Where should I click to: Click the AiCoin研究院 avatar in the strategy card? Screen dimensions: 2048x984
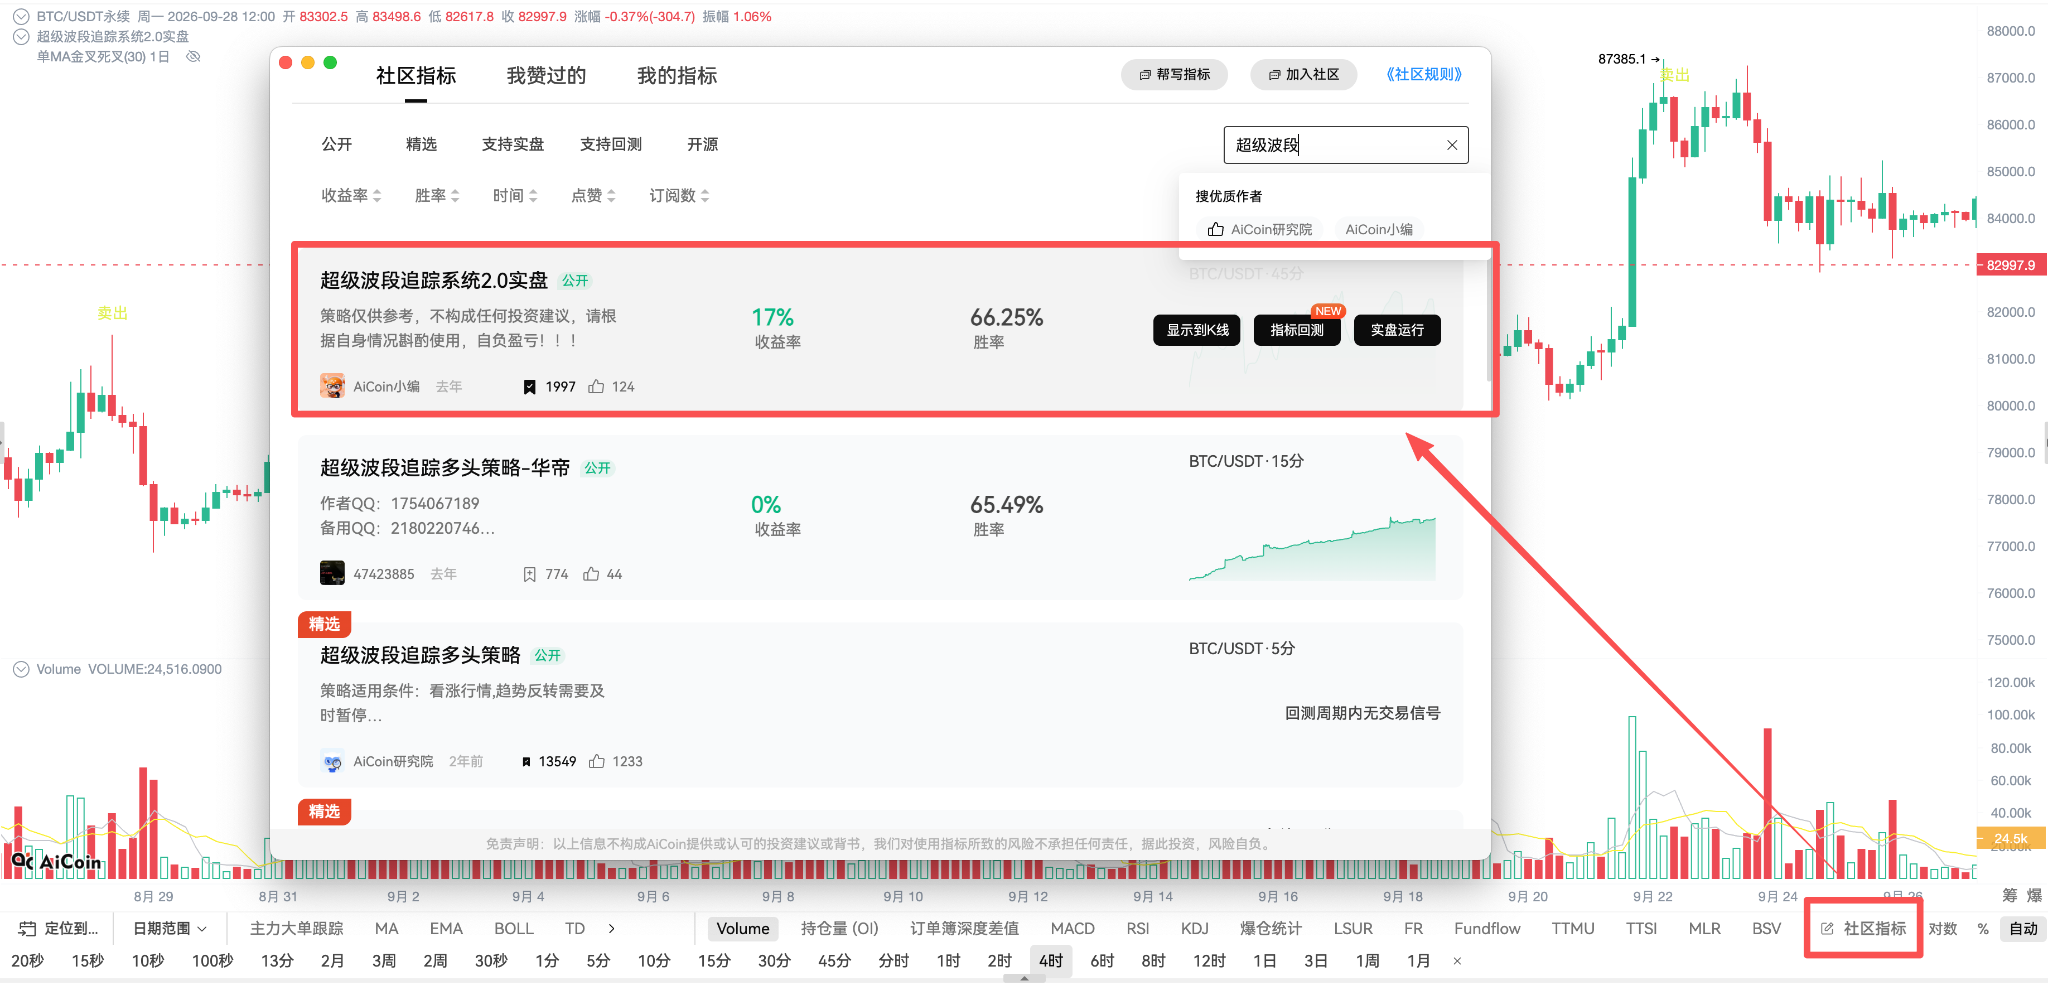point(332,761)
